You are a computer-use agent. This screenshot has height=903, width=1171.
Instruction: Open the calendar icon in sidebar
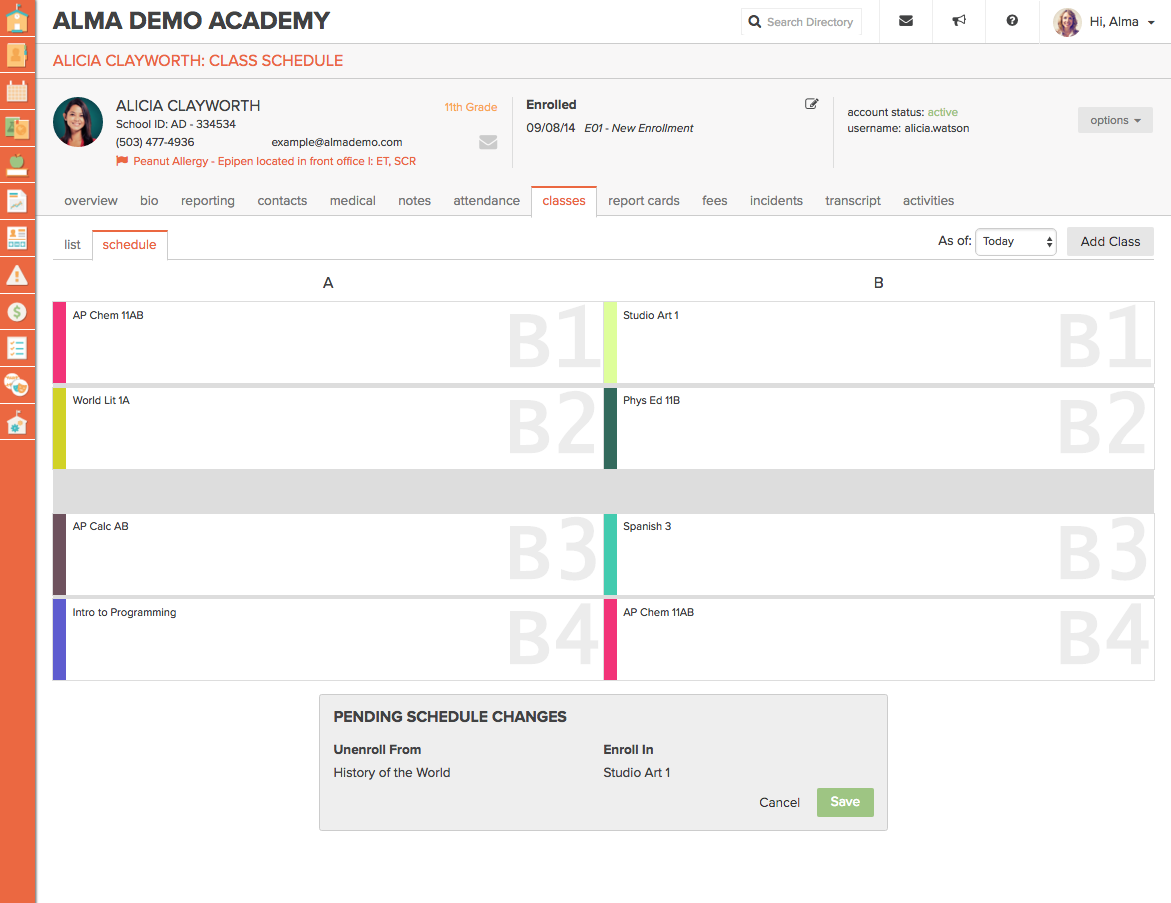point(17,91)
